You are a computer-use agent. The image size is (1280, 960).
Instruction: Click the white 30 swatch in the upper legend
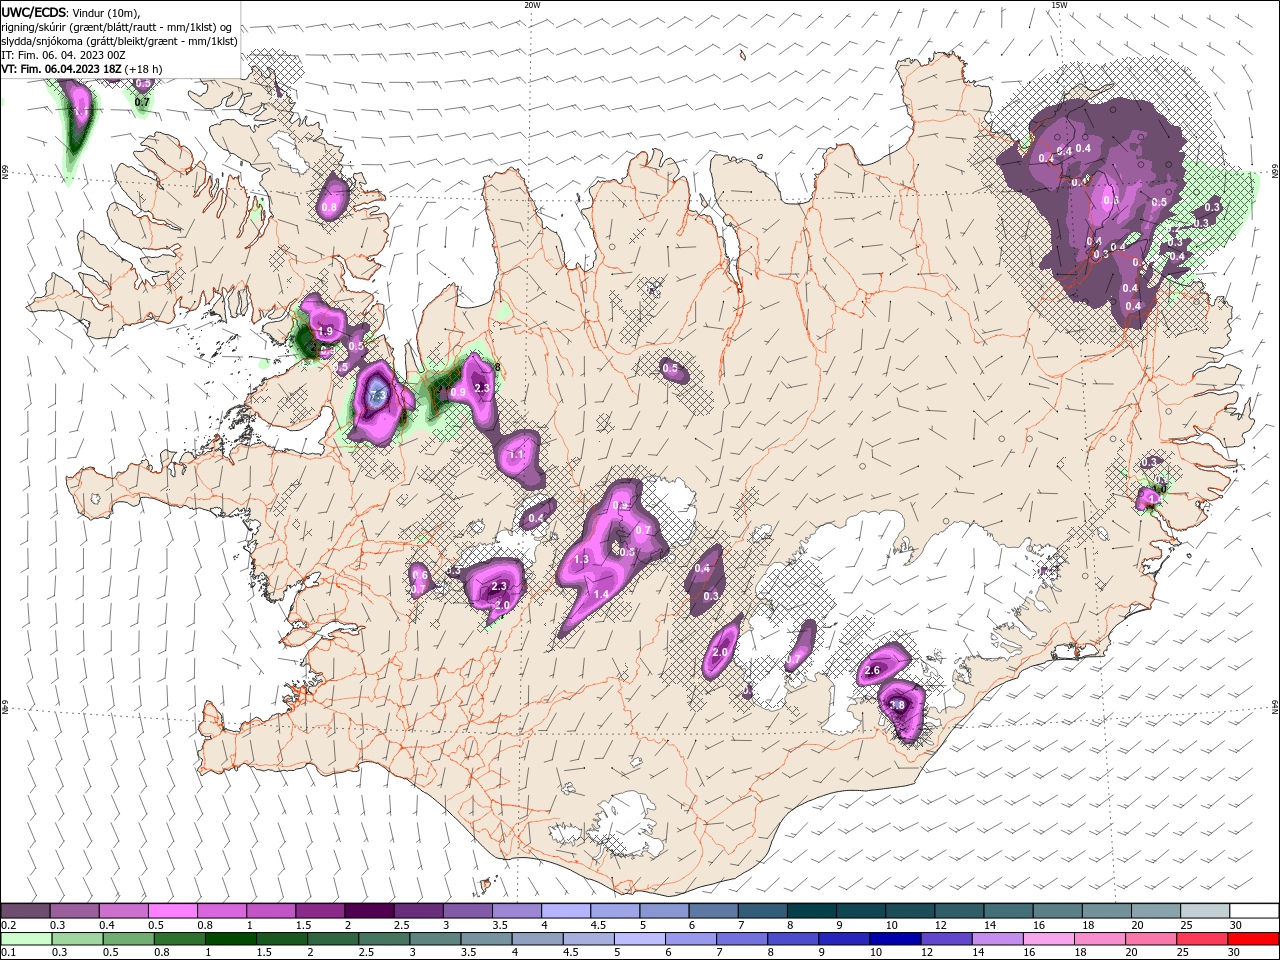(x=1254, y=911)
